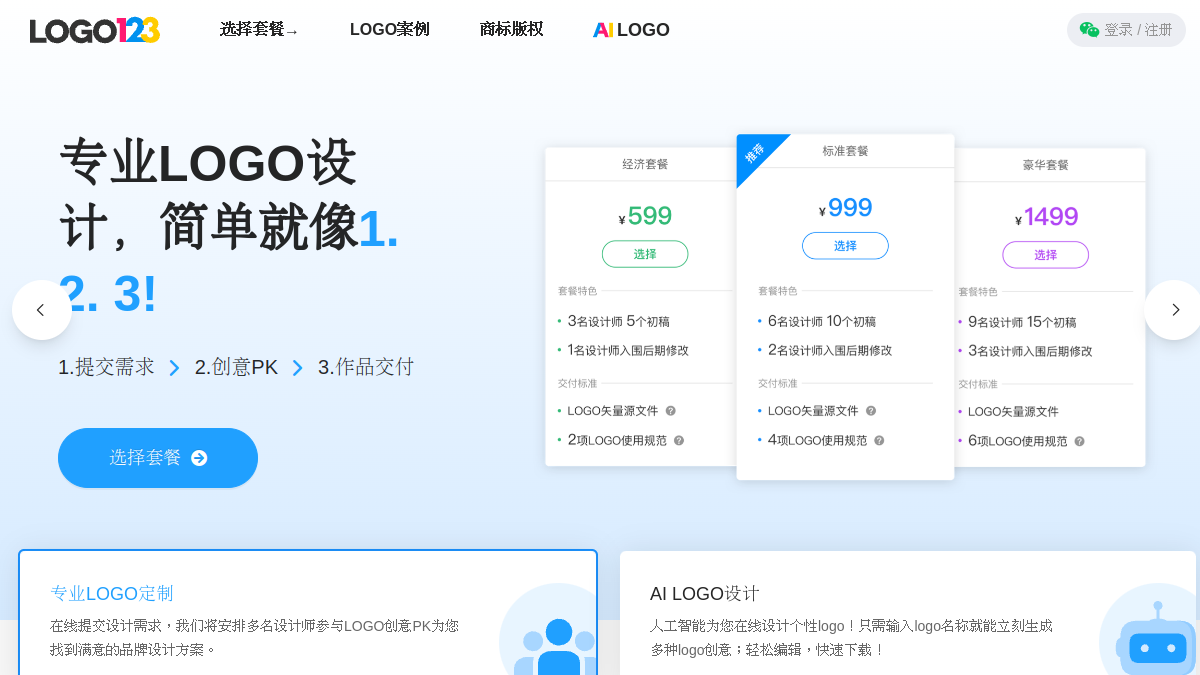The image size is (1200, 675).
Task: Click step 2.创意PK text
Action: [x=236, y=367]
